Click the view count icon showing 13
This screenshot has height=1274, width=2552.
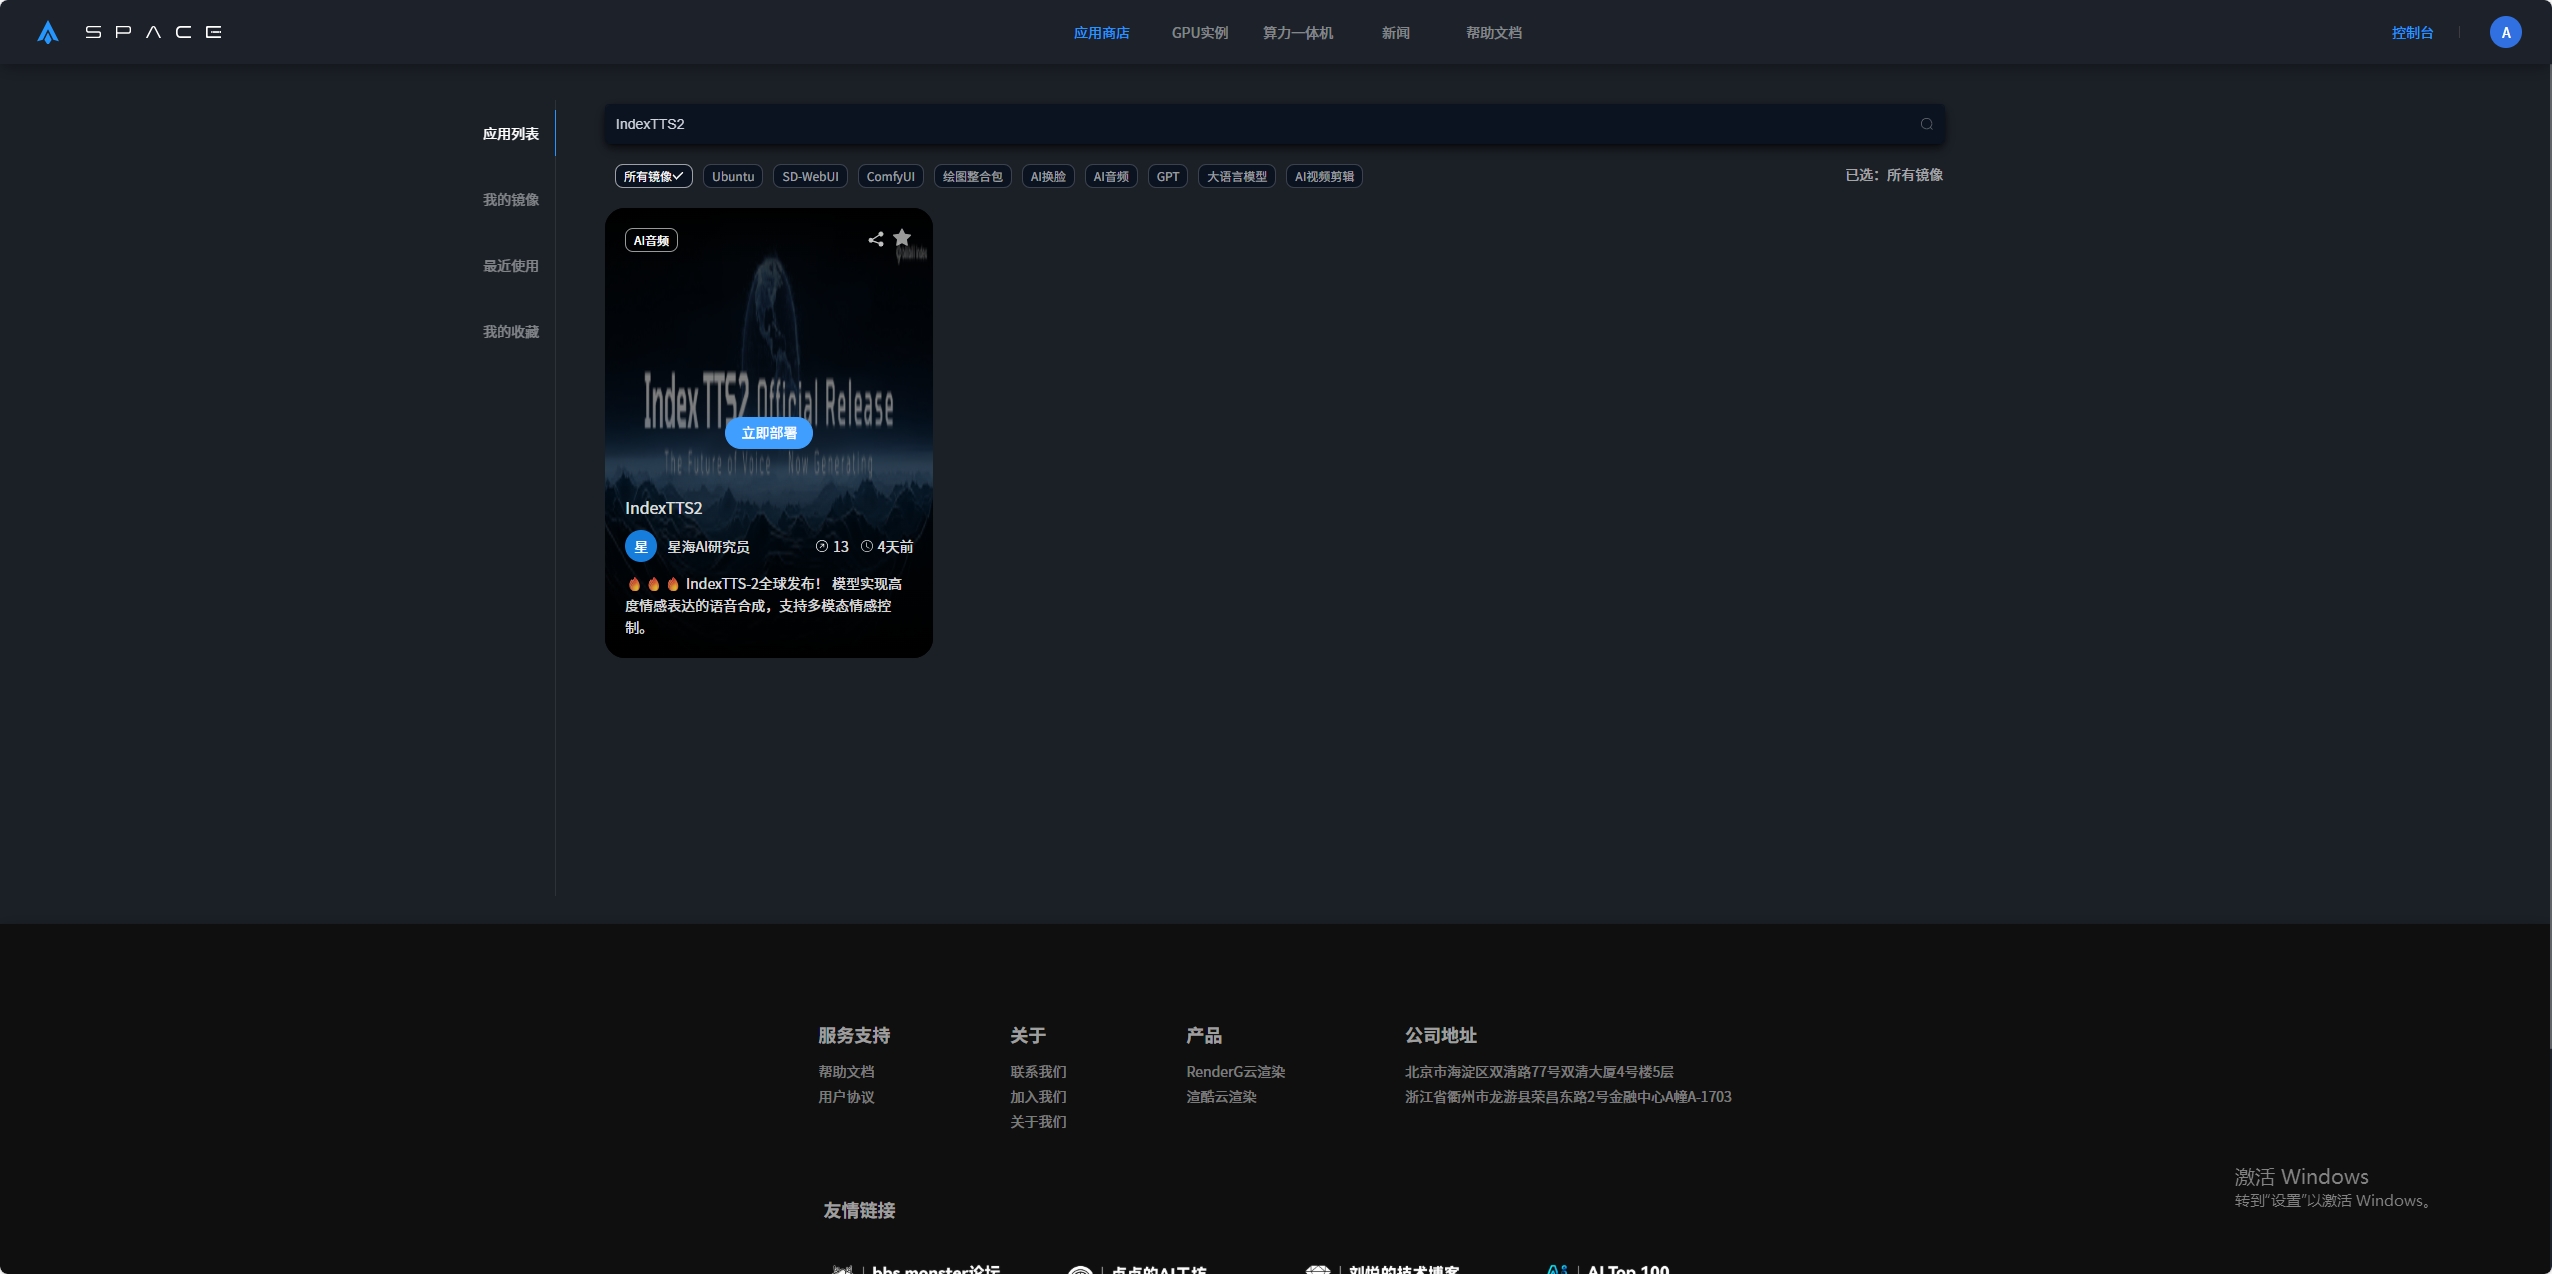[x=822, y=547]
